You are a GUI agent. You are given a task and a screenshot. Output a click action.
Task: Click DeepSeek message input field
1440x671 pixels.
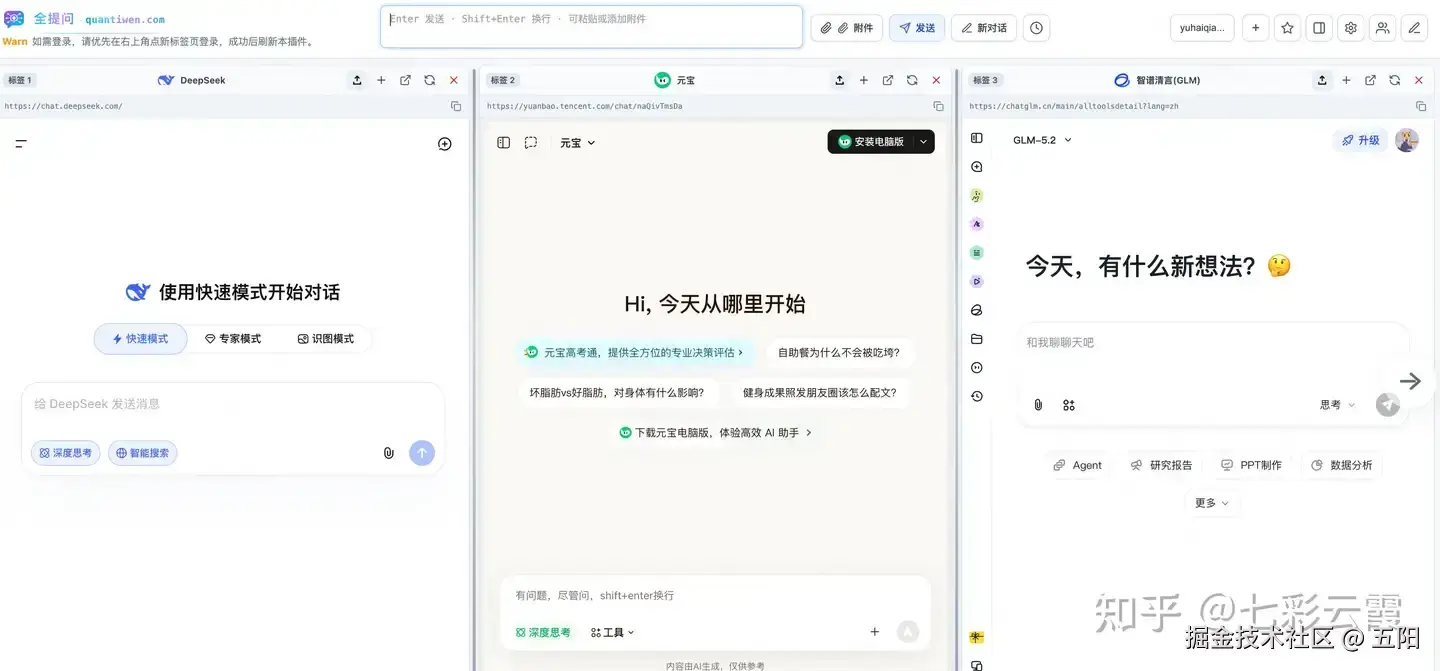coord(233,405)
